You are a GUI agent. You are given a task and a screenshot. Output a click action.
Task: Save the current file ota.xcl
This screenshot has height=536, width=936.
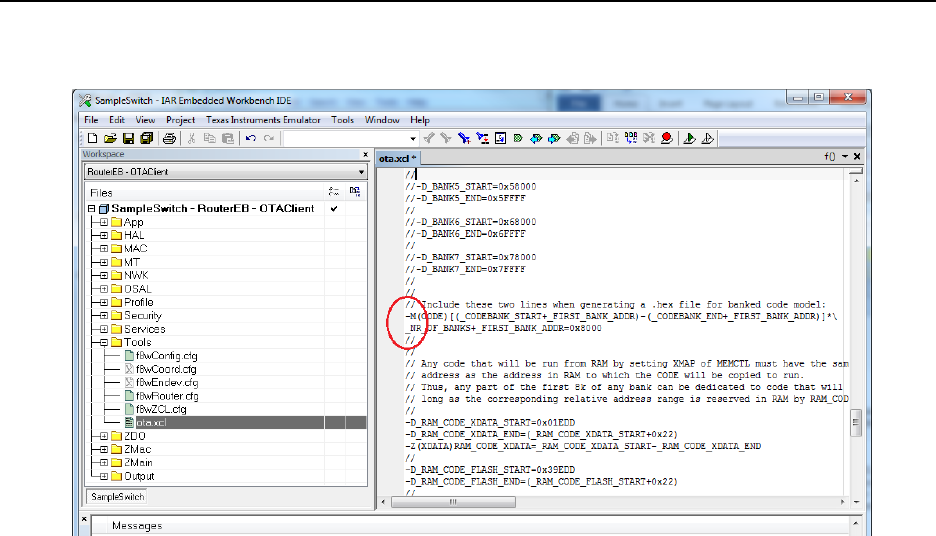[x=128, y=138]
